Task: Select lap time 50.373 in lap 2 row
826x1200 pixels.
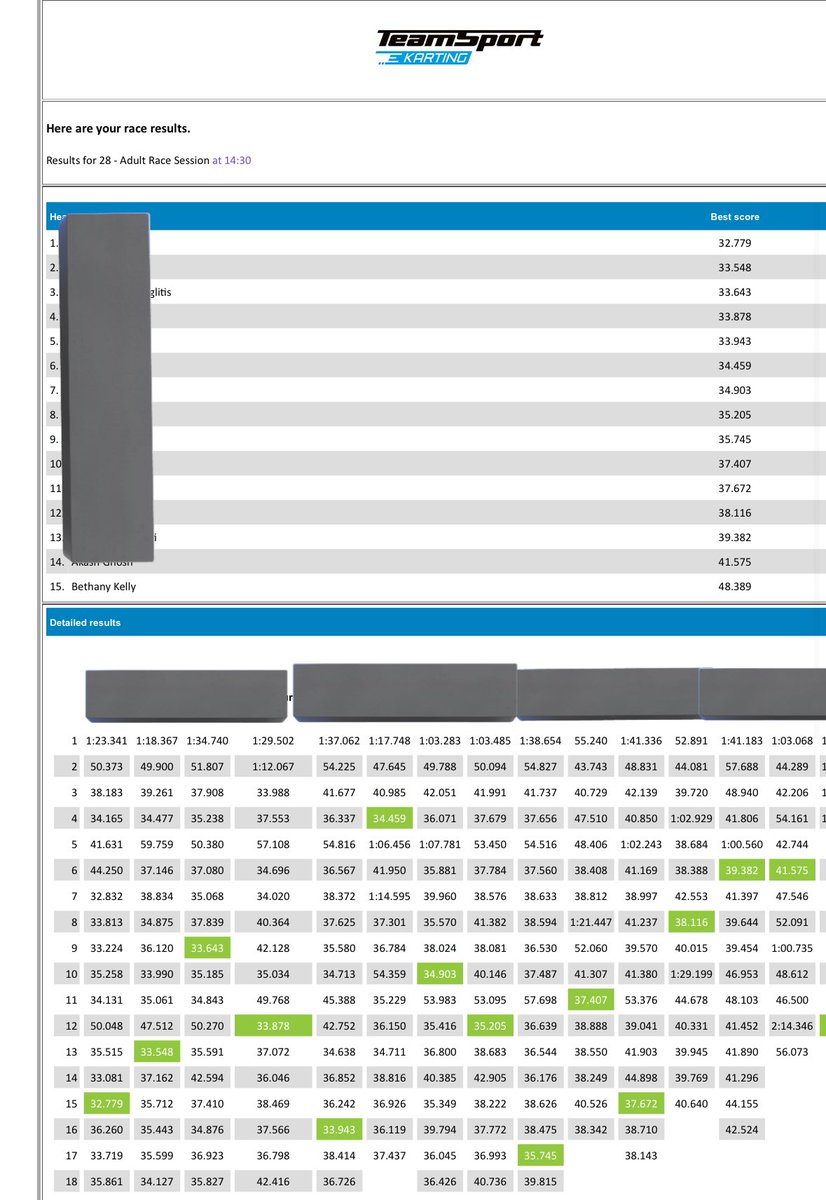Action: point(106,765)
